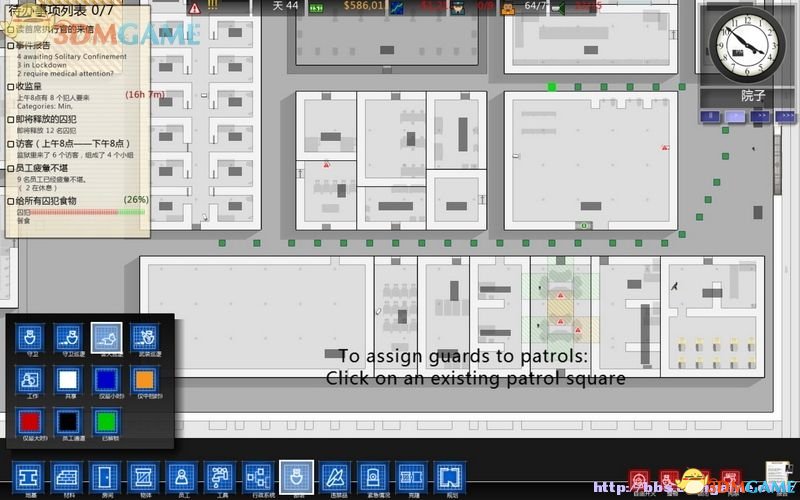Pick the blue minimum security zone swatch

107,380
